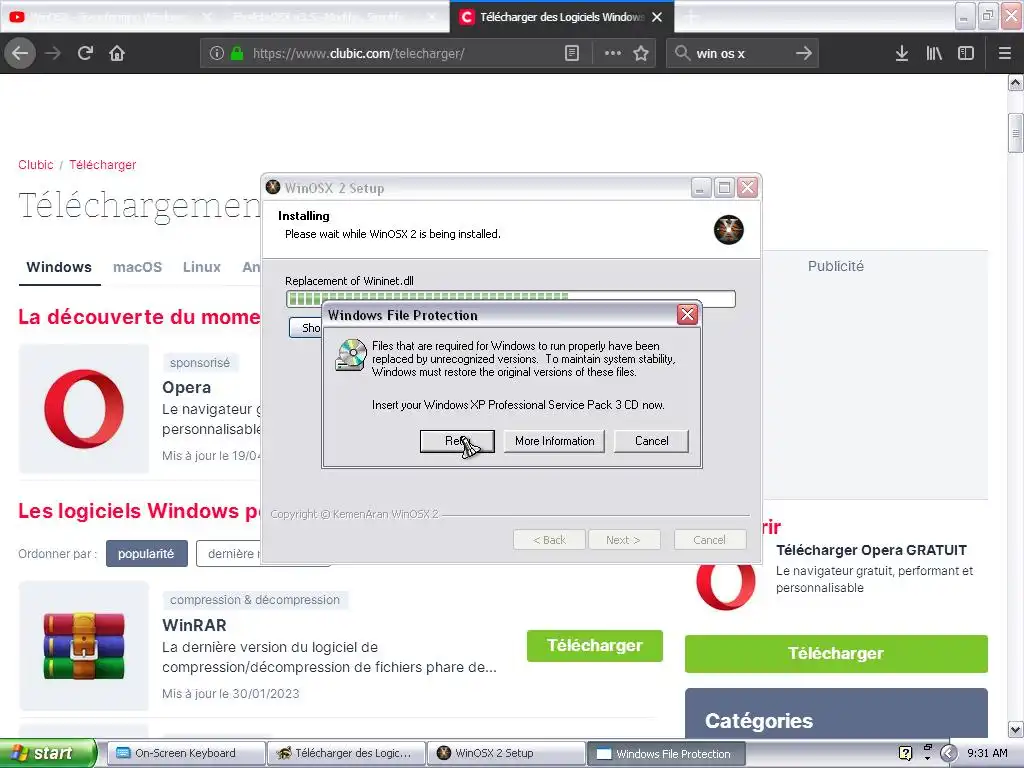Cancel the Windows File Protection dialog

[x=651, y=441]
